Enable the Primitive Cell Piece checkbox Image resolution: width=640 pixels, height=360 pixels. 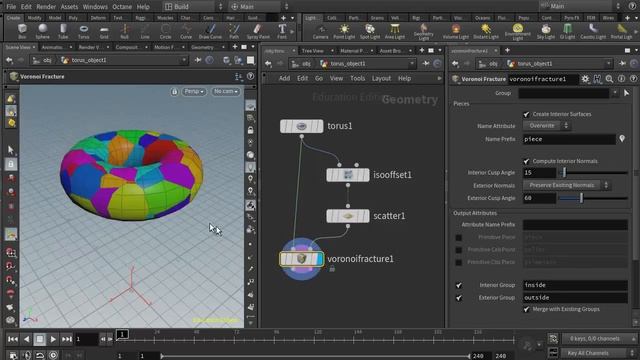coord(459,262)
